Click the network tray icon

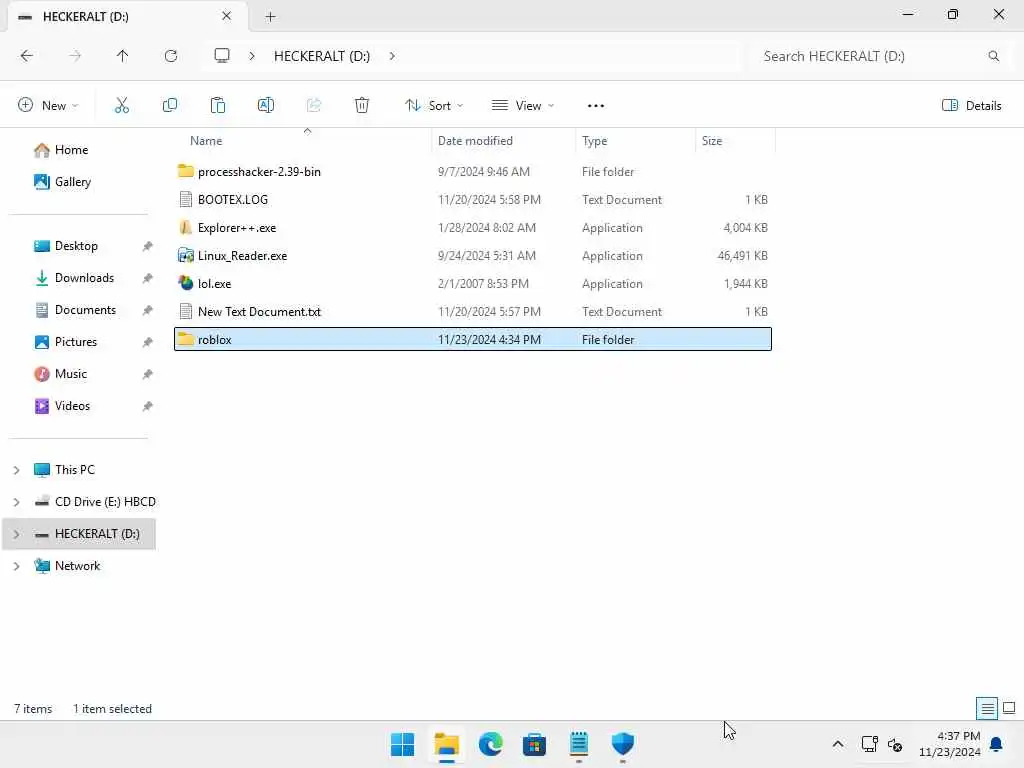click(x=869, y=744)
